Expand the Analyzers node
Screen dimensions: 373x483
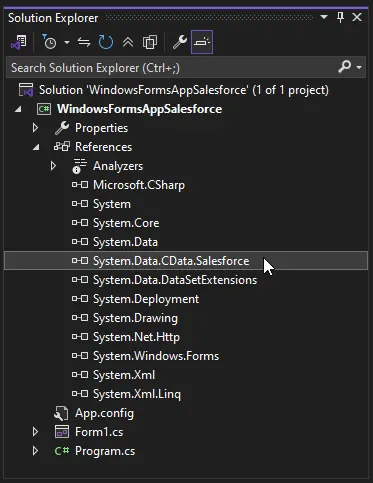(53, 166)
